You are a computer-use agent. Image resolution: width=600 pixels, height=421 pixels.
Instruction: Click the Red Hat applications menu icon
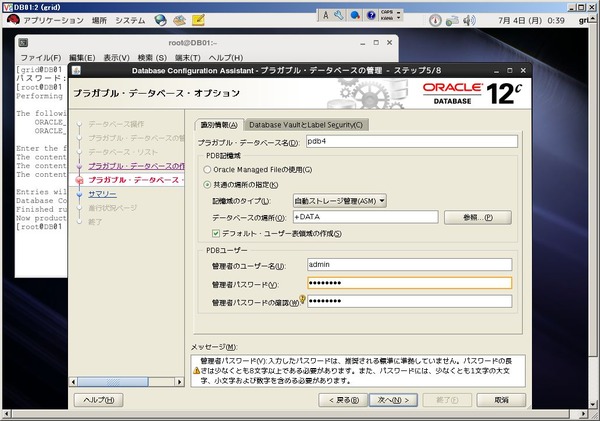[13, 20]
